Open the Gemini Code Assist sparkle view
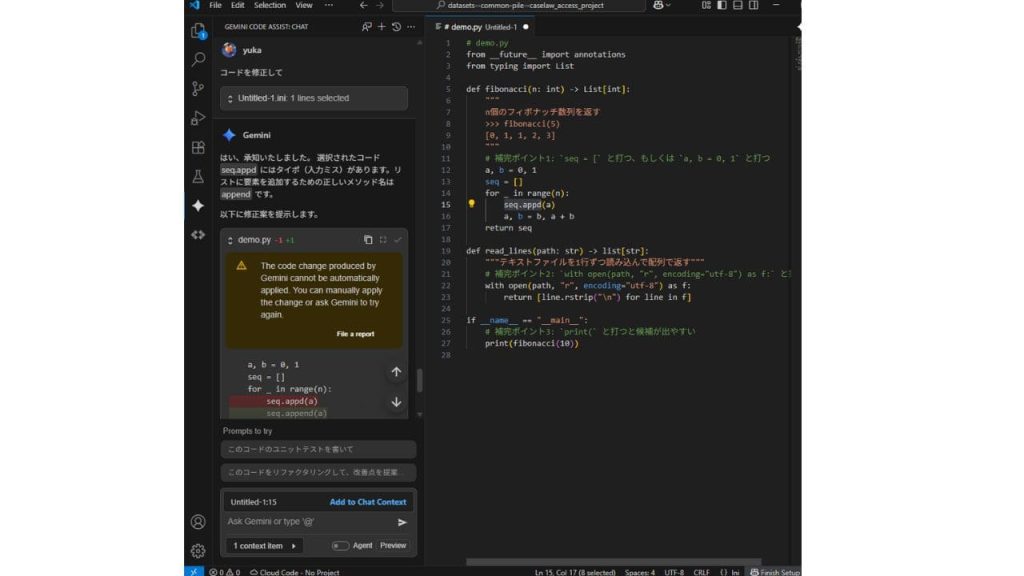This screenshot has height=576, width=1024. [198, 206]
